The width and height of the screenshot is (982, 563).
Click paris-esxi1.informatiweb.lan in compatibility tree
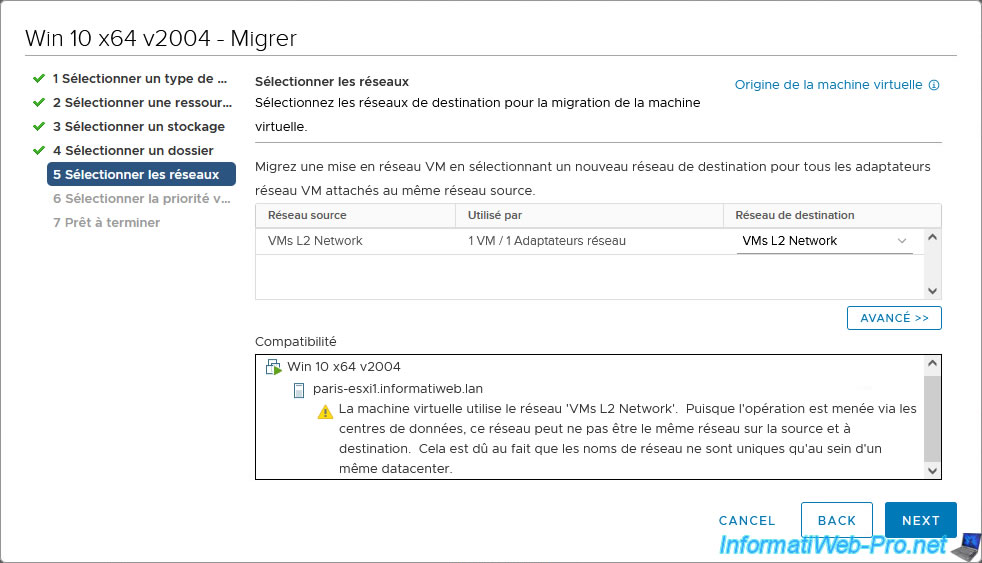click(x=398, y=389)
